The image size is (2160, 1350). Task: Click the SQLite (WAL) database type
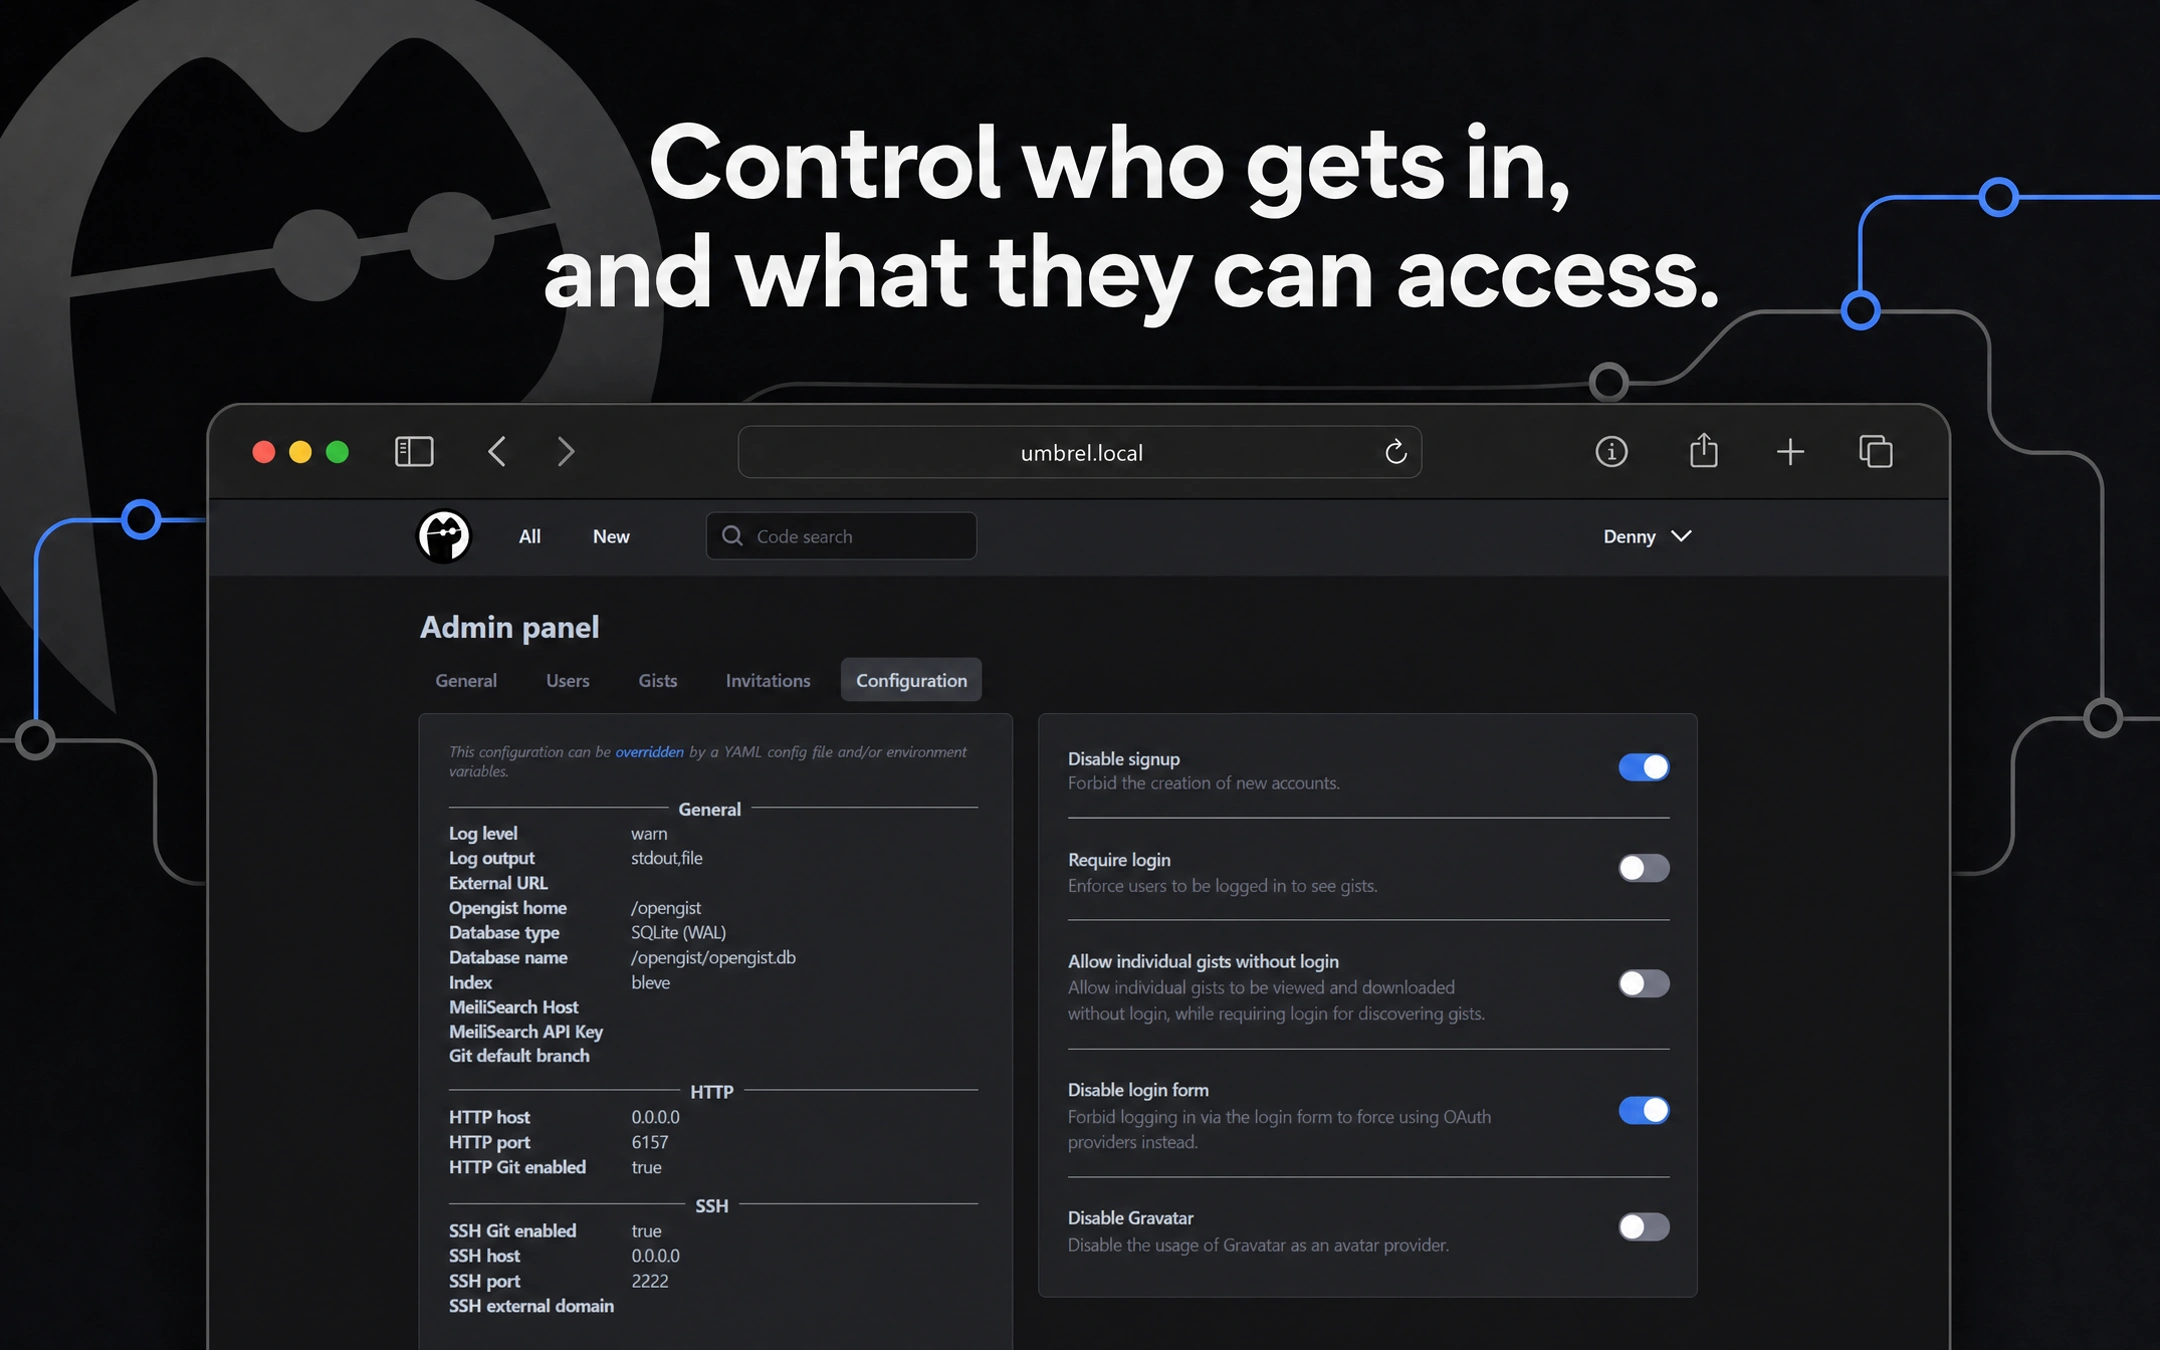[679, 932]
